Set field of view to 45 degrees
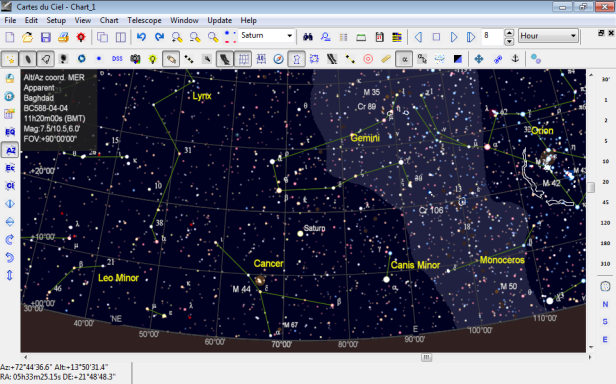616x384 pixels. coord(605,202)
